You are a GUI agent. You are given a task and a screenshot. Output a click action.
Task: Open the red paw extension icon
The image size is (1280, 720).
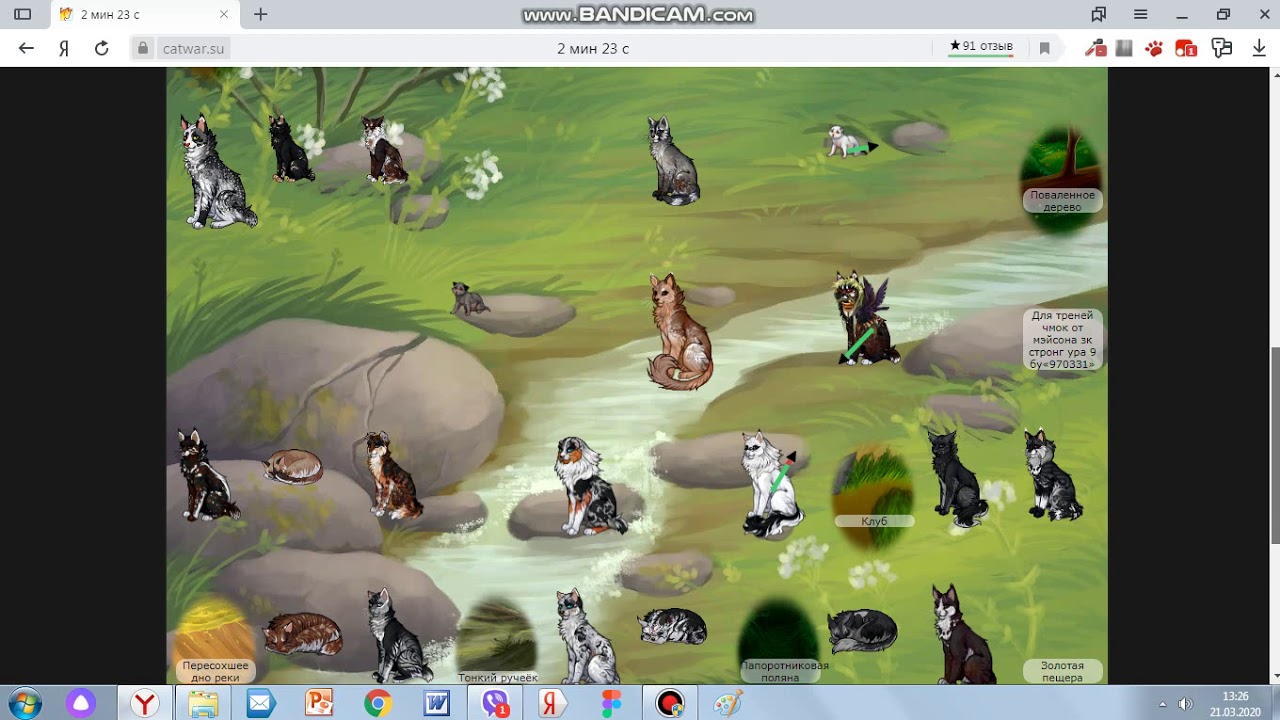tap(1154, 48)
